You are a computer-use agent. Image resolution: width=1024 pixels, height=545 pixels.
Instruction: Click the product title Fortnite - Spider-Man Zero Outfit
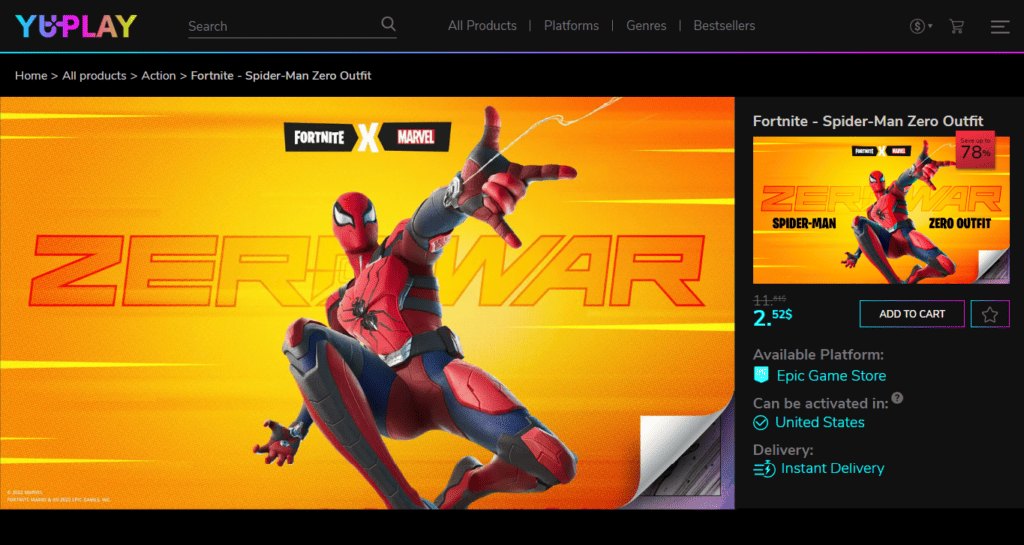tap(868, 121)
